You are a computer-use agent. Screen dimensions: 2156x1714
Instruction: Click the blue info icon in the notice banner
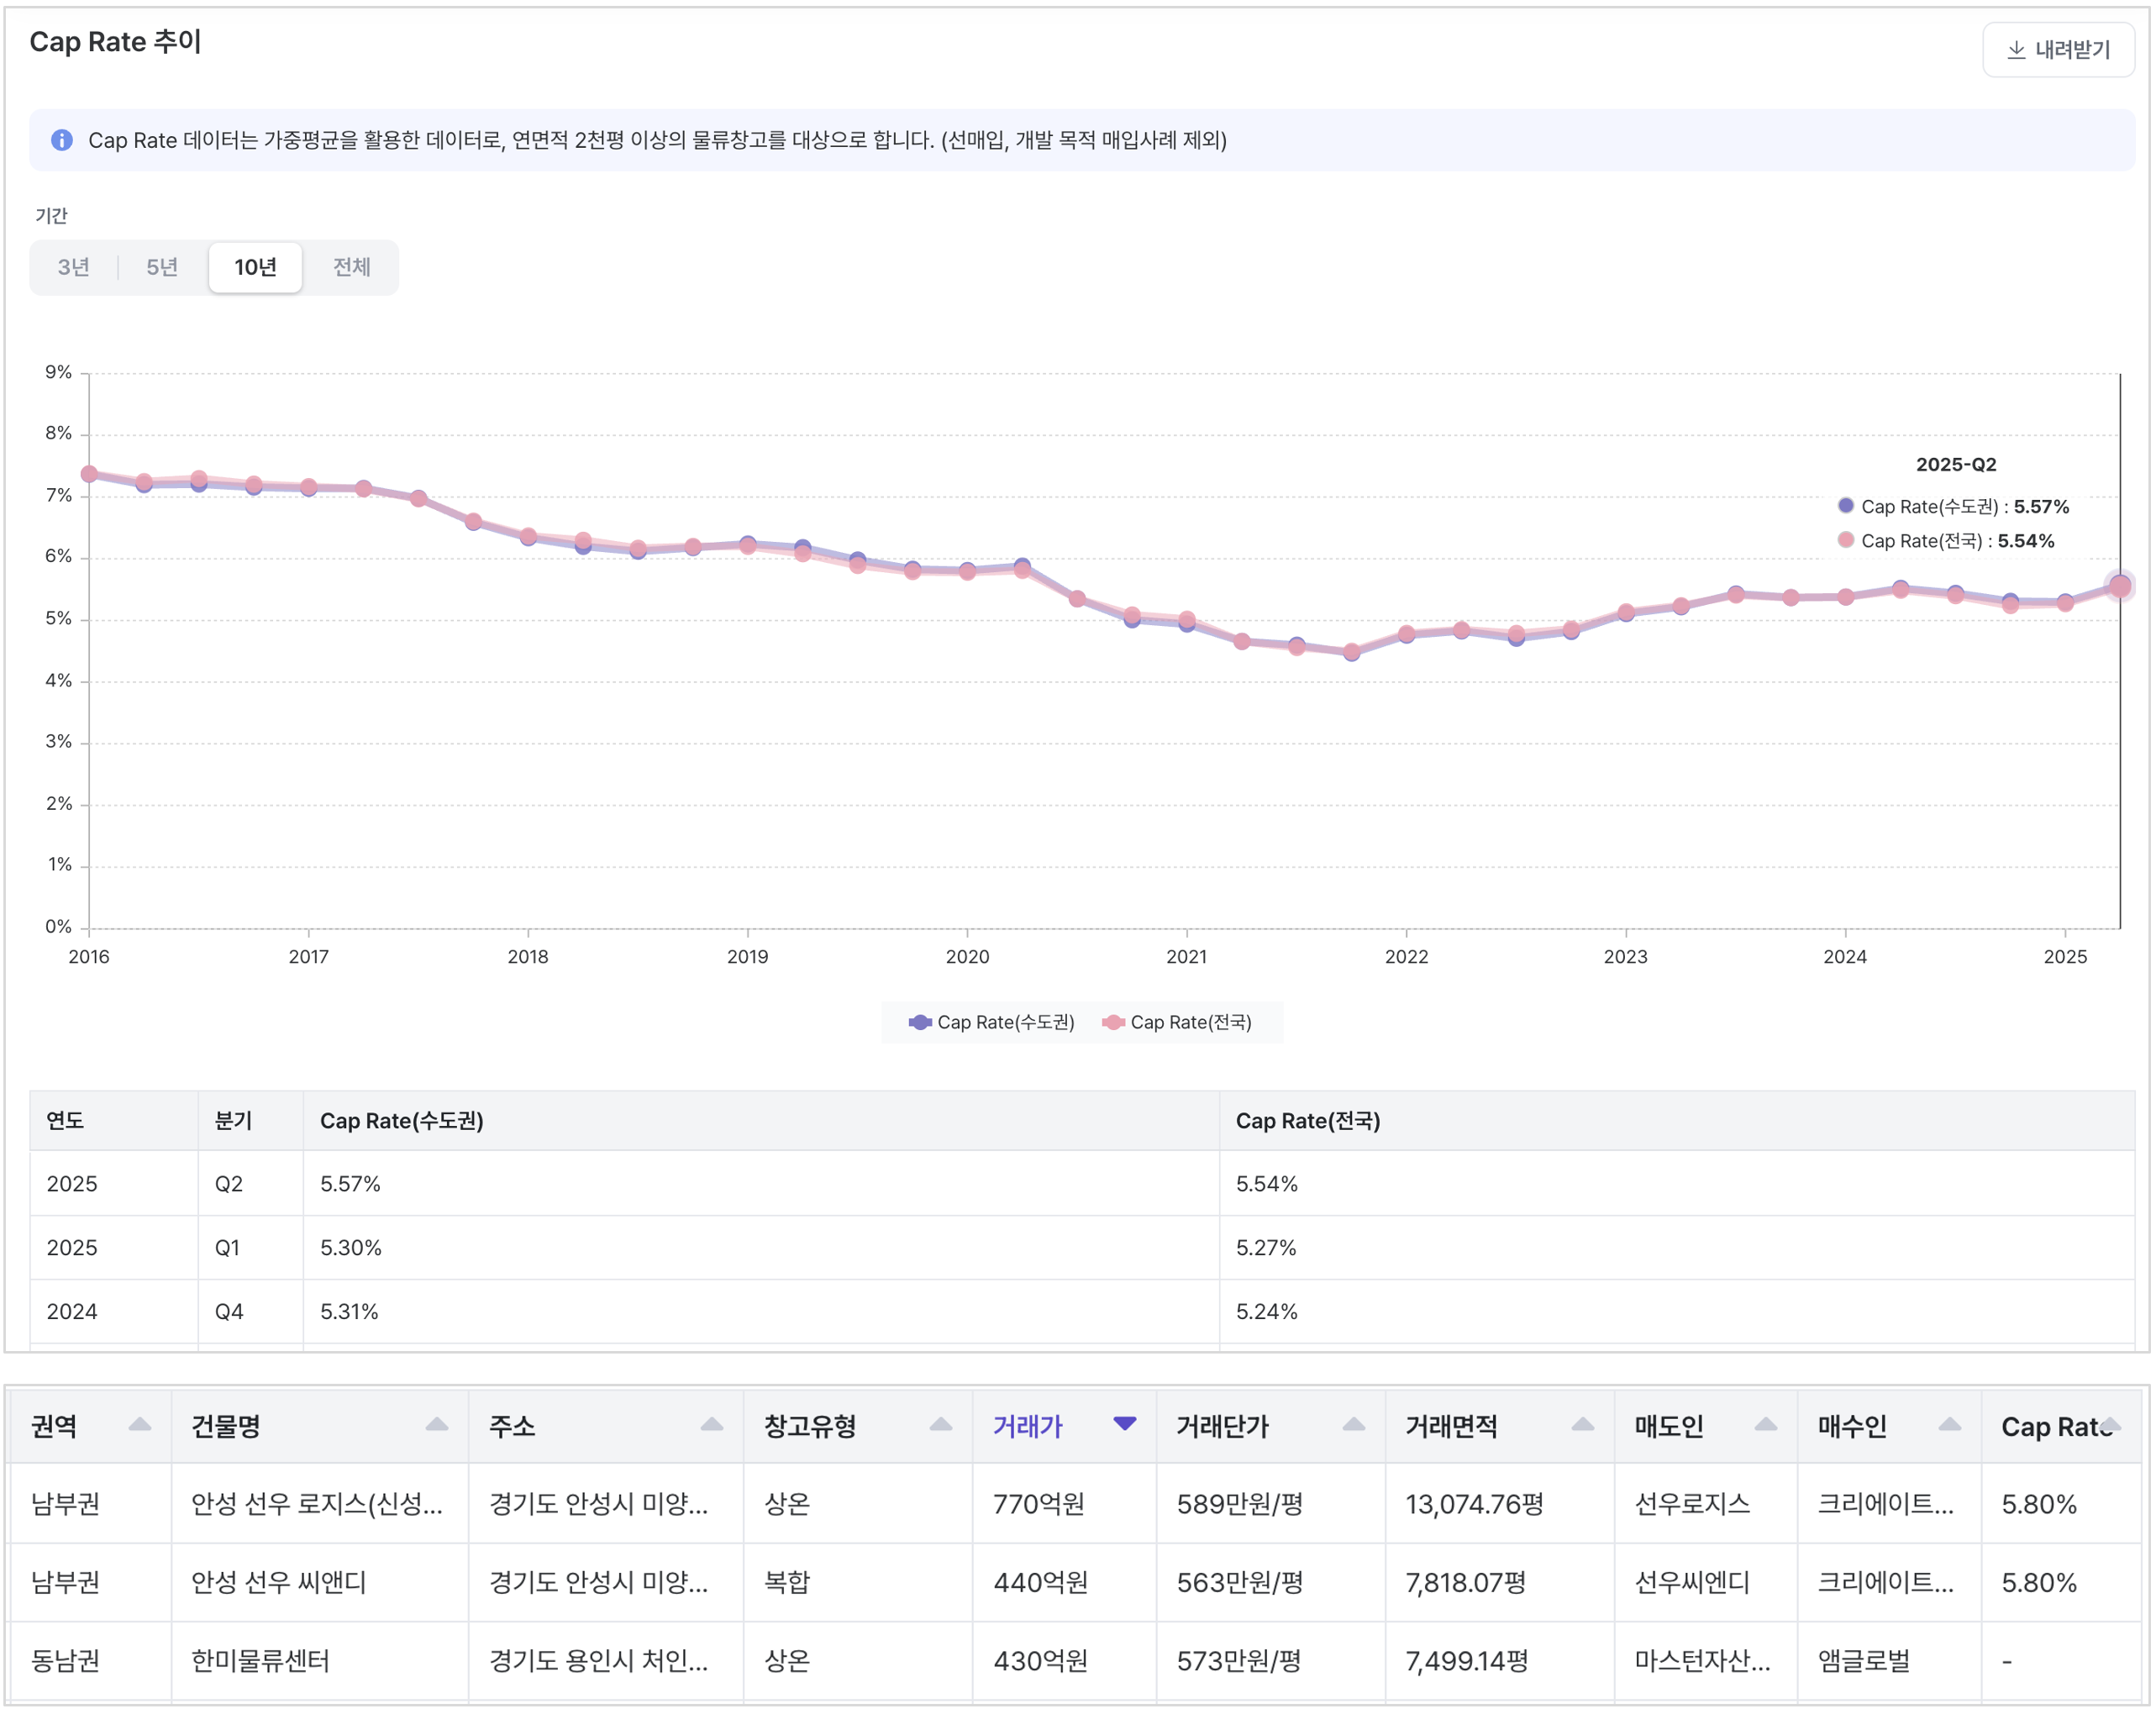[x=62, y=140]
